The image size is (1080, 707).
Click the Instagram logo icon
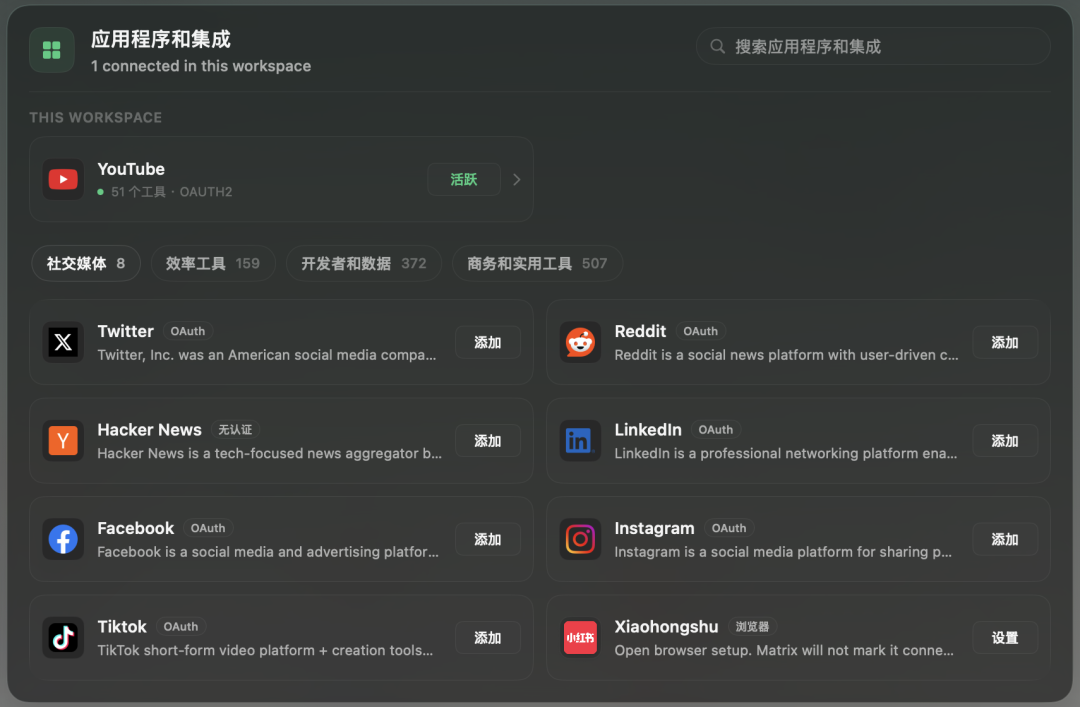pos(580,539)
